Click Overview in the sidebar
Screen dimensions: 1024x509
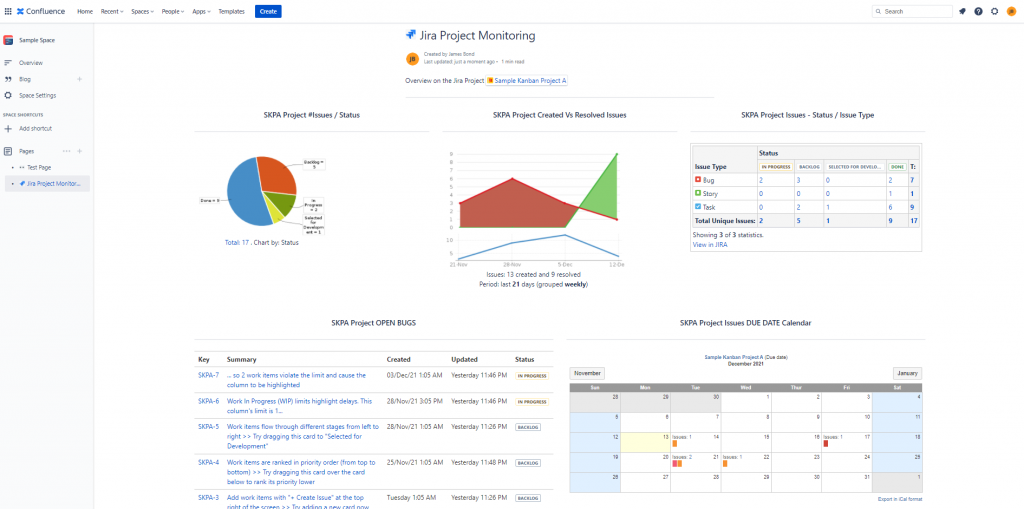31,63
